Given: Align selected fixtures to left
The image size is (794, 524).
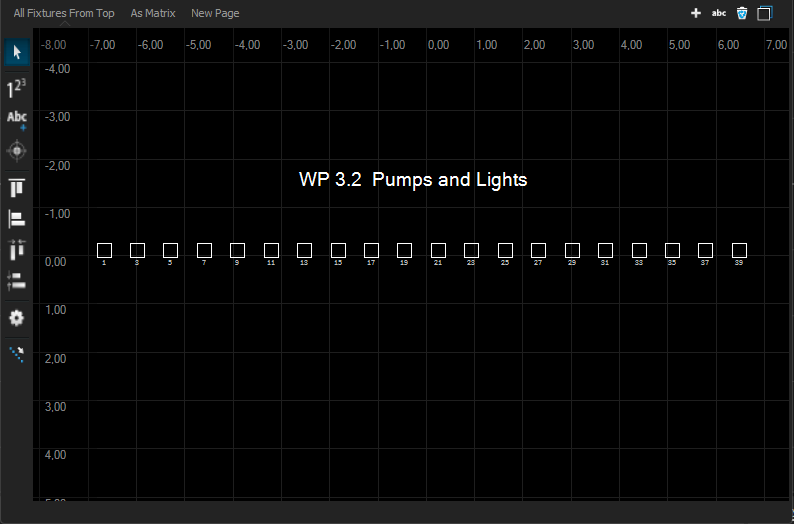Looking at the screenshot, I should point(17,219).
